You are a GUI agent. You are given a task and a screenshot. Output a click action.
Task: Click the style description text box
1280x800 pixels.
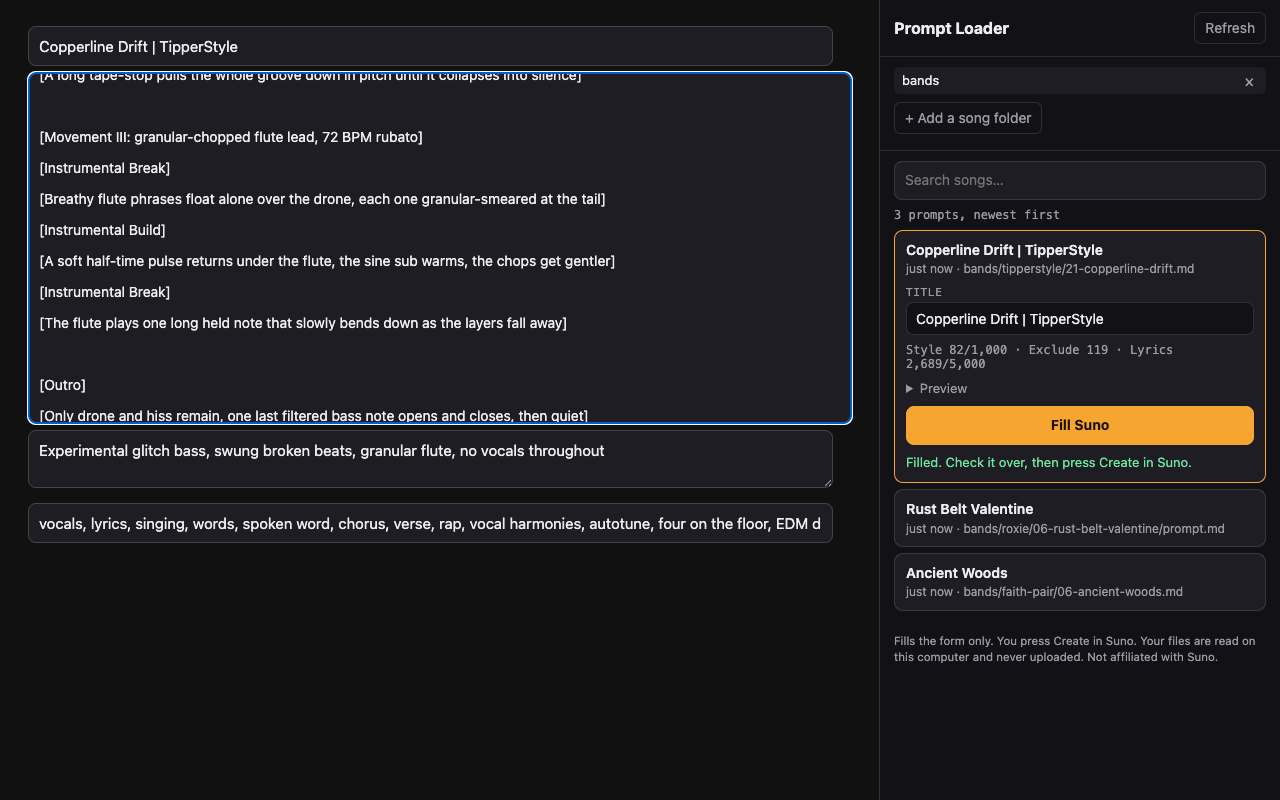click(x=430, y=459)
